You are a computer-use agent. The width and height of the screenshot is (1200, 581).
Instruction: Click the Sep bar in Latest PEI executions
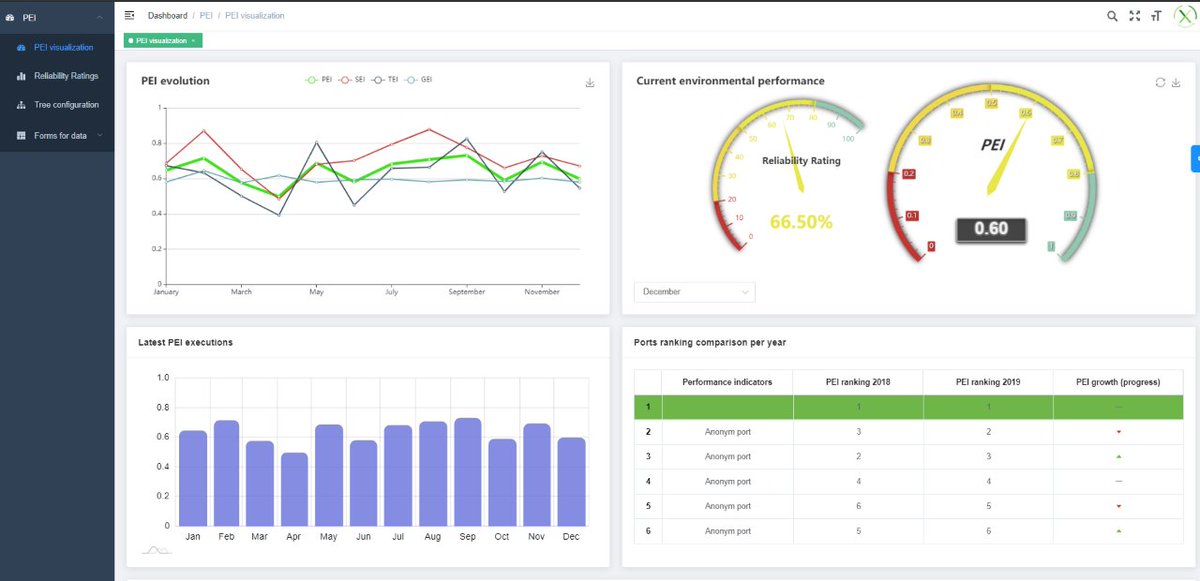click(x=467, y=472)
